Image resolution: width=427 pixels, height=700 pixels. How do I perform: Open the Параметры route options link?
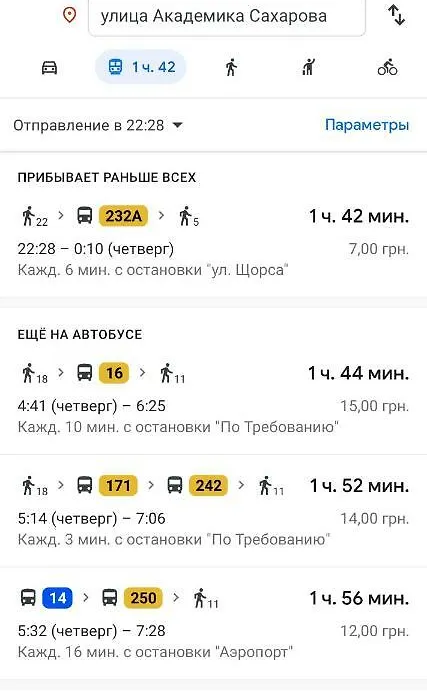[367, 125]
